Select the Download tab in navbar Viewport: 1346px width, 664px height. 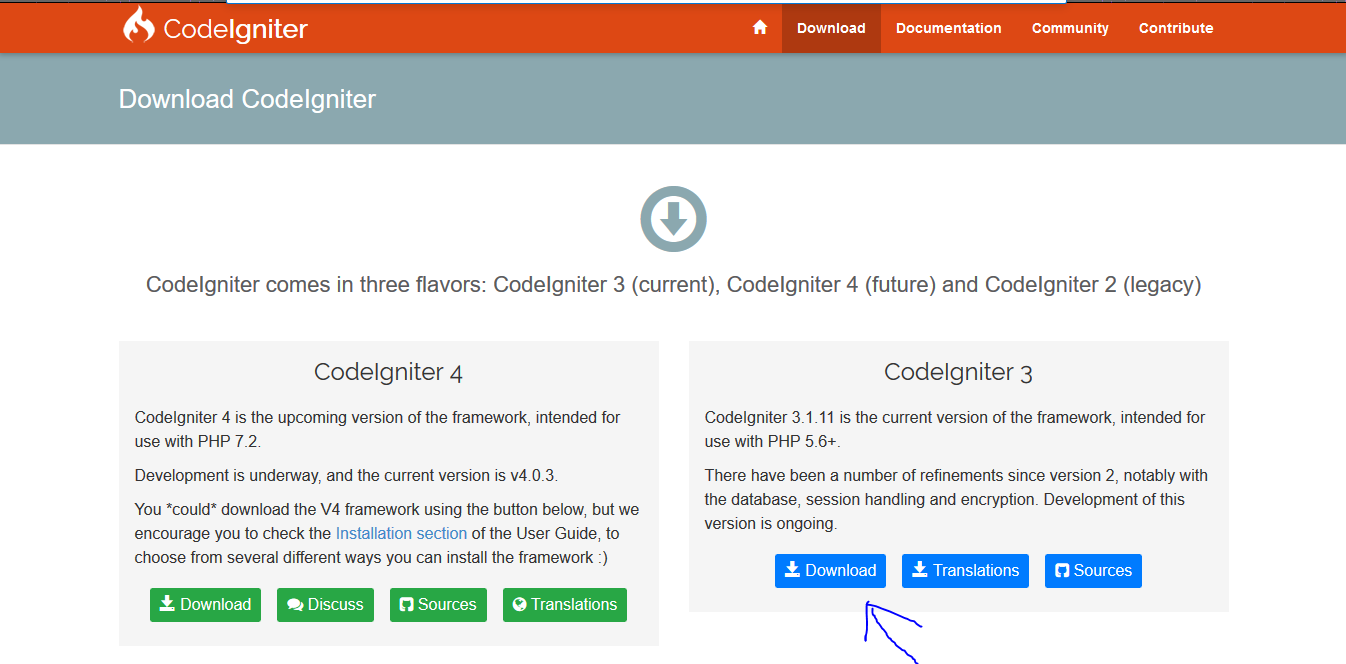[831, 28]
